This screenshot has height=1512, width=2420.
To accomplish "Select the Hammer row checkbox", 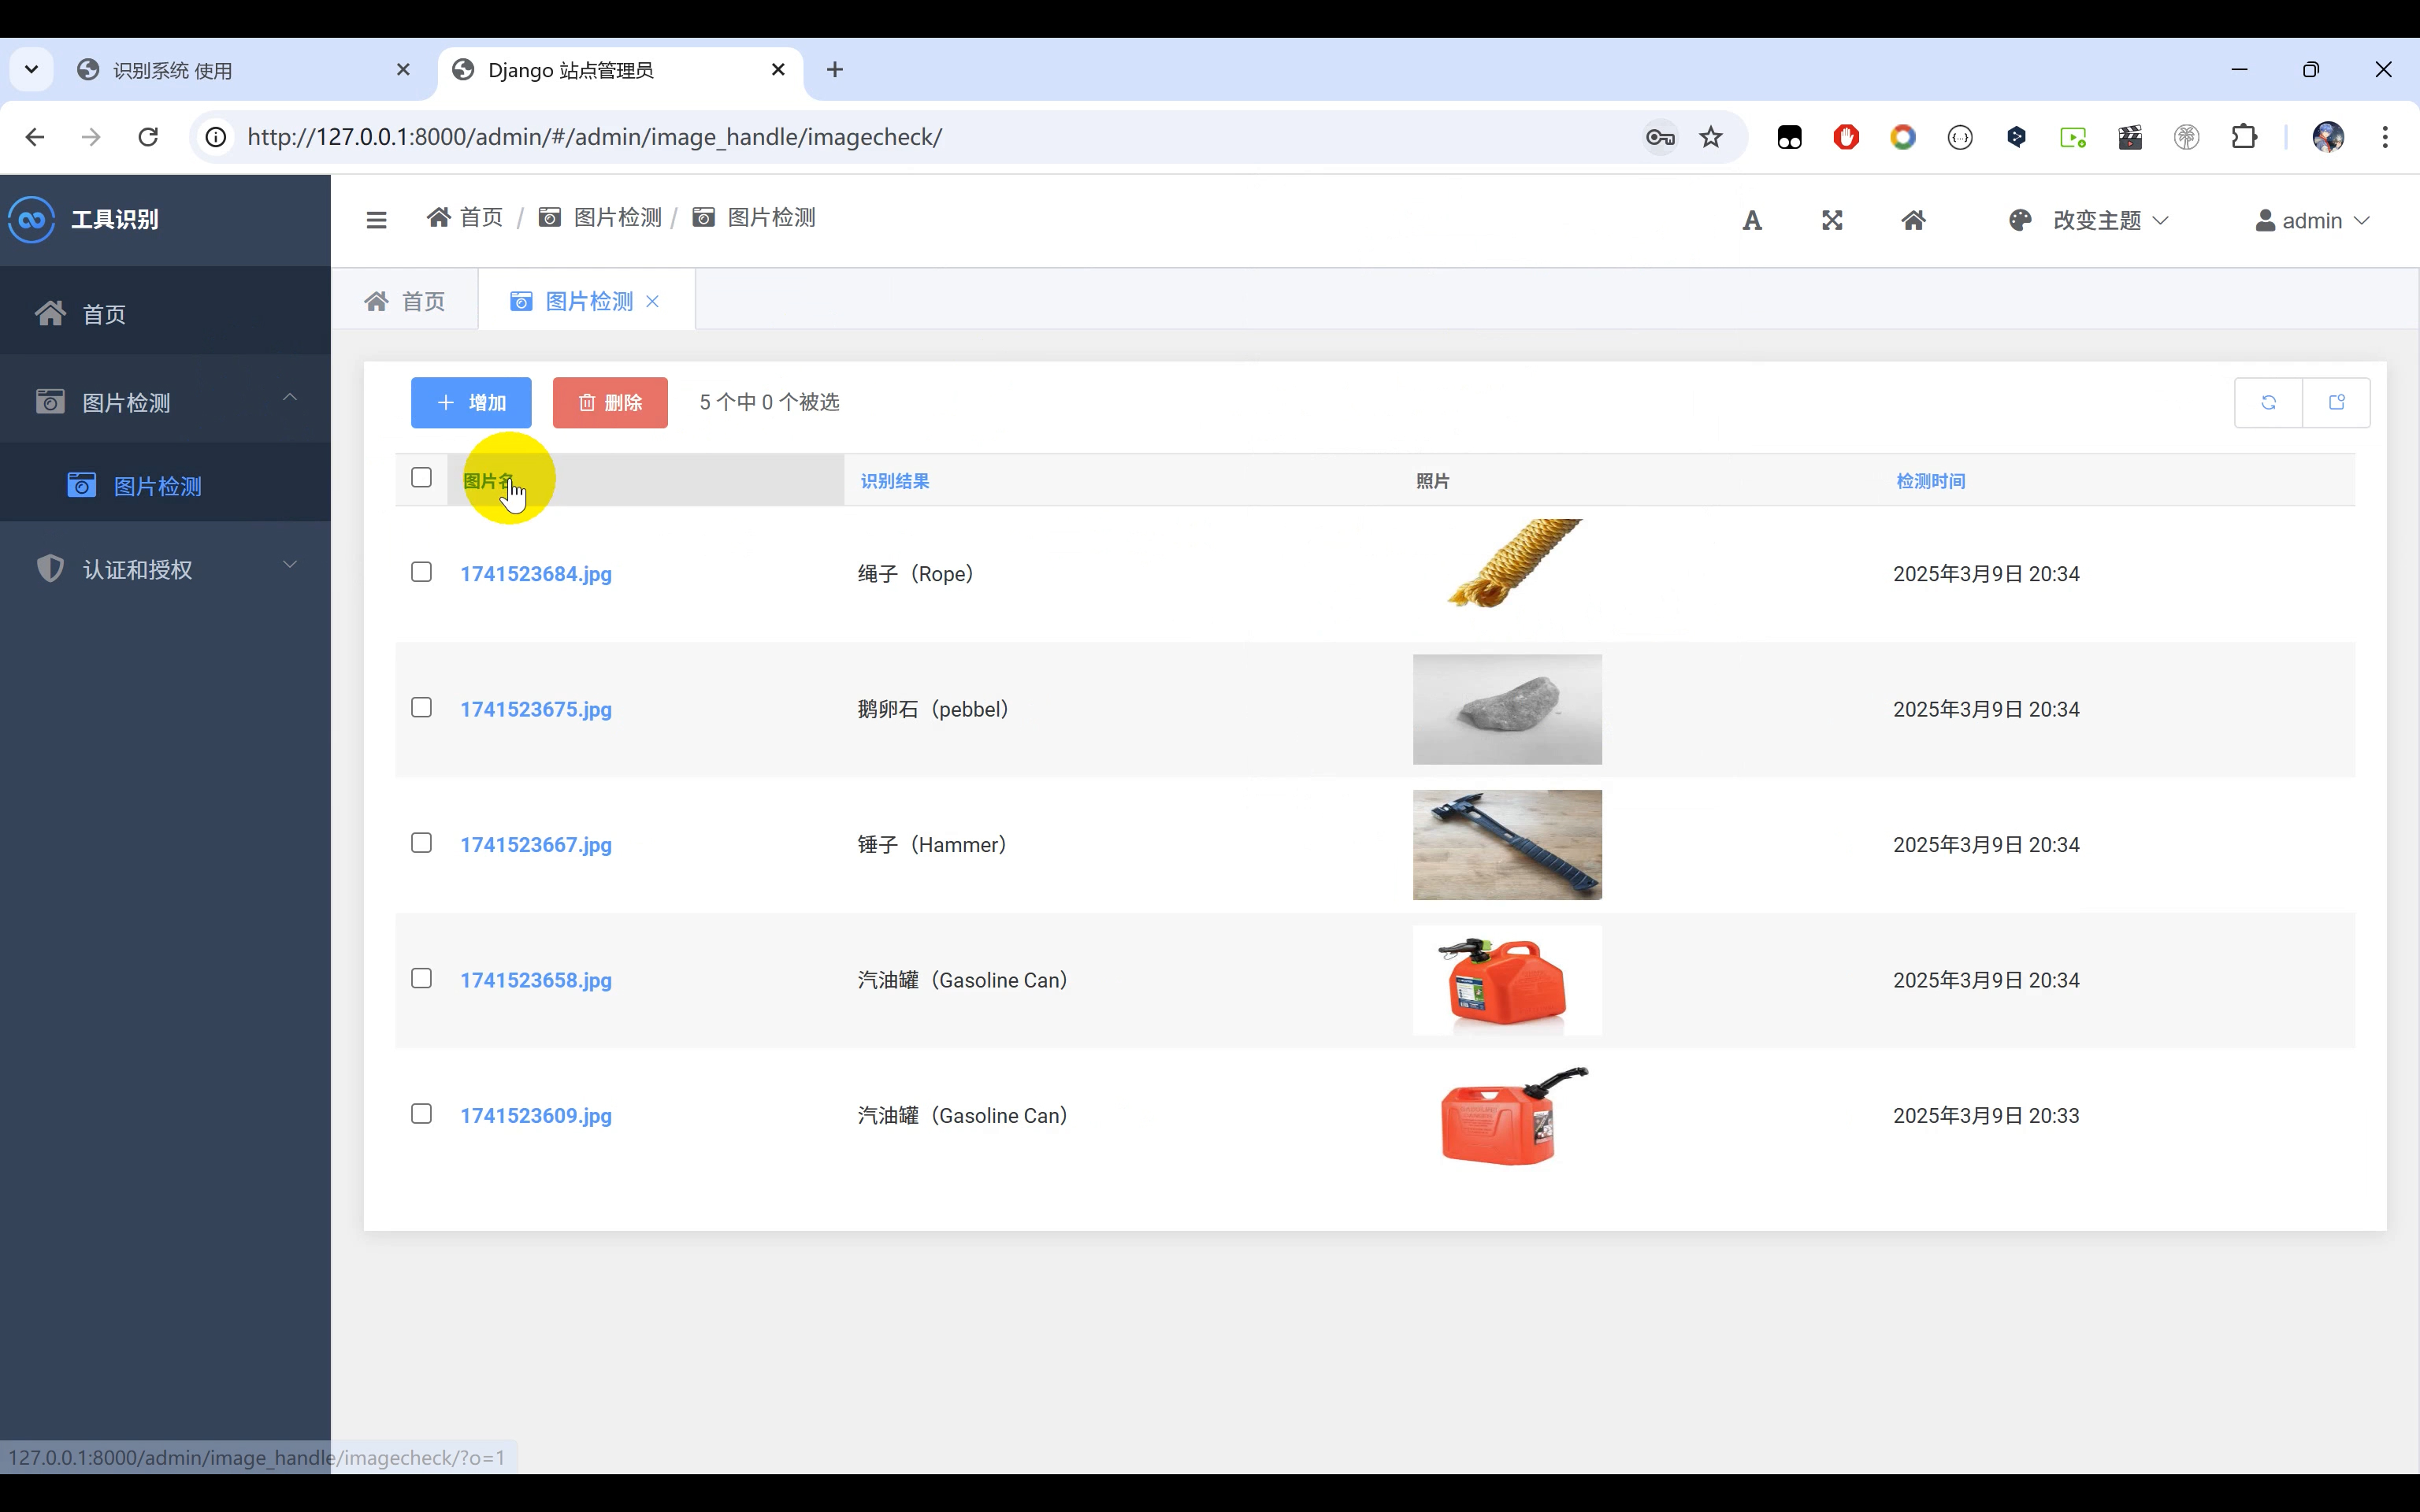I will click(x=421, y=843).
